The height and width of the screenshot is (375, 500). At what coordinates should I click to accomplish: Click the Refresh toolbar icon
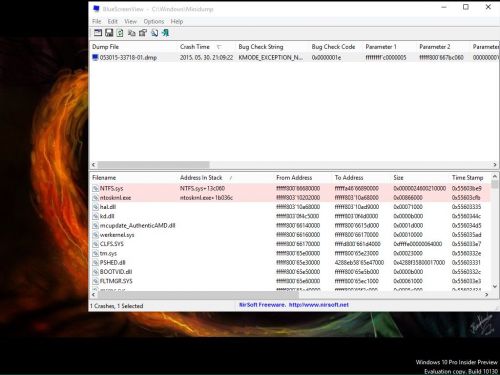point(120,33)
